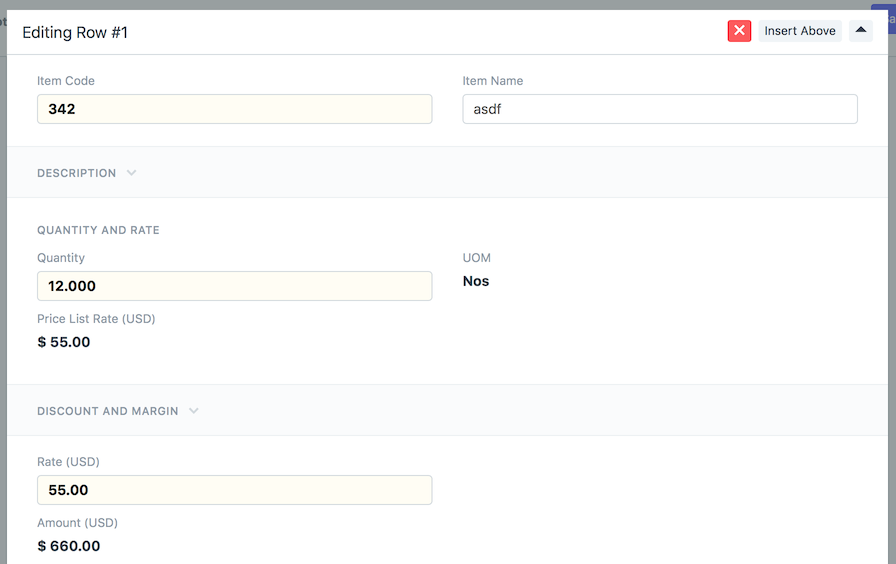
Task: Click the QUANTITY AND RATE section heading
Action: click(98, 230)
